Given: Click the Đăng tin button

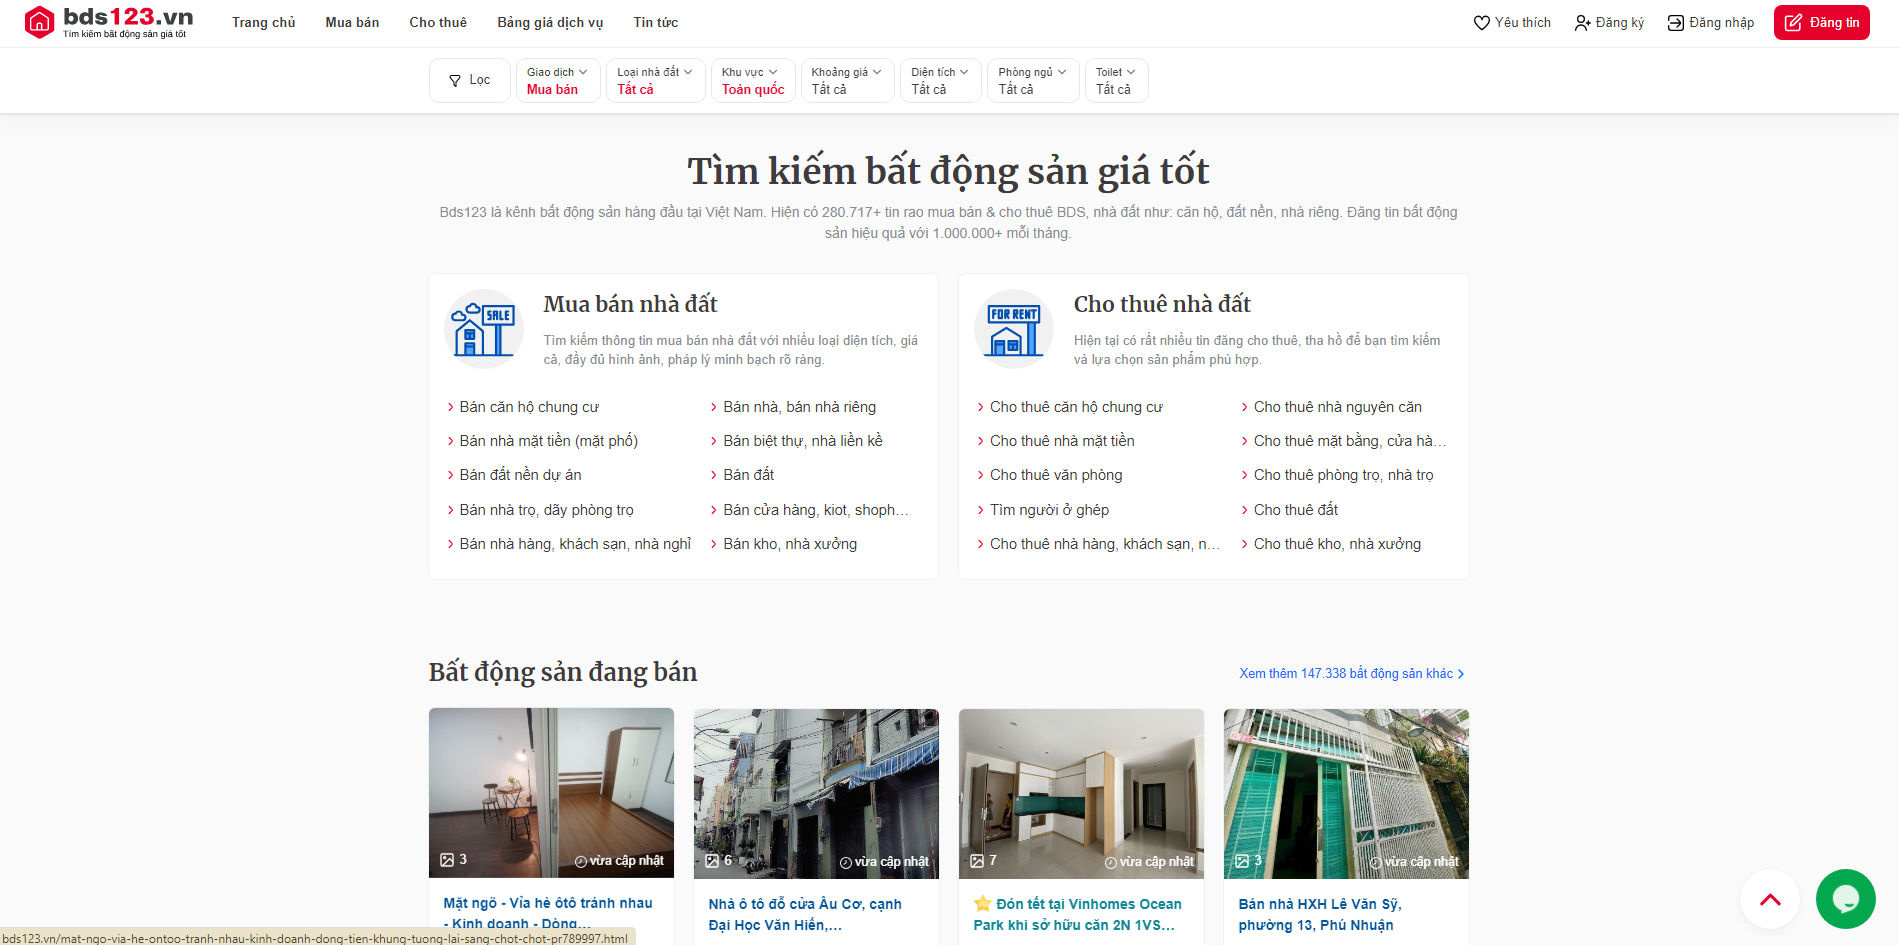Looking at the screenshot, I should tap(1821, 22).
